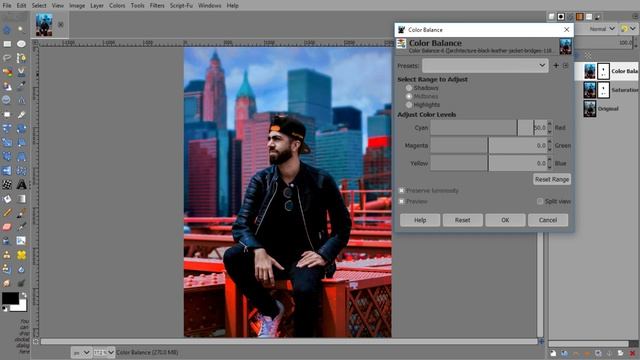Select the Saturation layer mask thumbnail

tap(603, 90)
